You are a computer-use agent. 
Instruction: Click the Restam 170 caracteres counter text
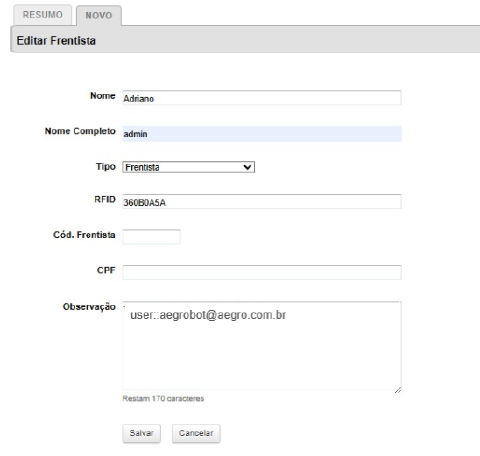tap(163, 399)
